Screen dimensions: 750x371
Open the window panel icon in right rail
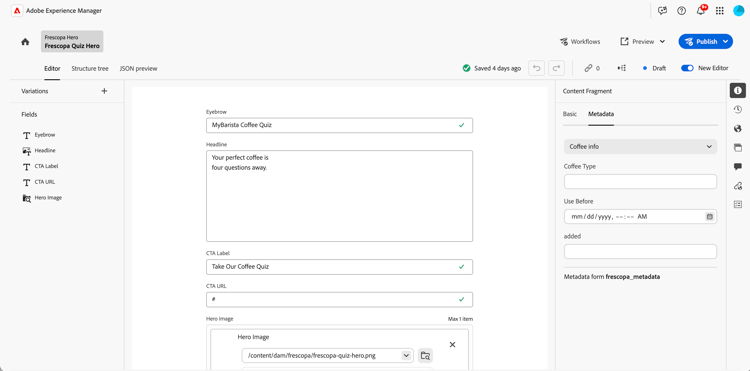click(738, 147)
